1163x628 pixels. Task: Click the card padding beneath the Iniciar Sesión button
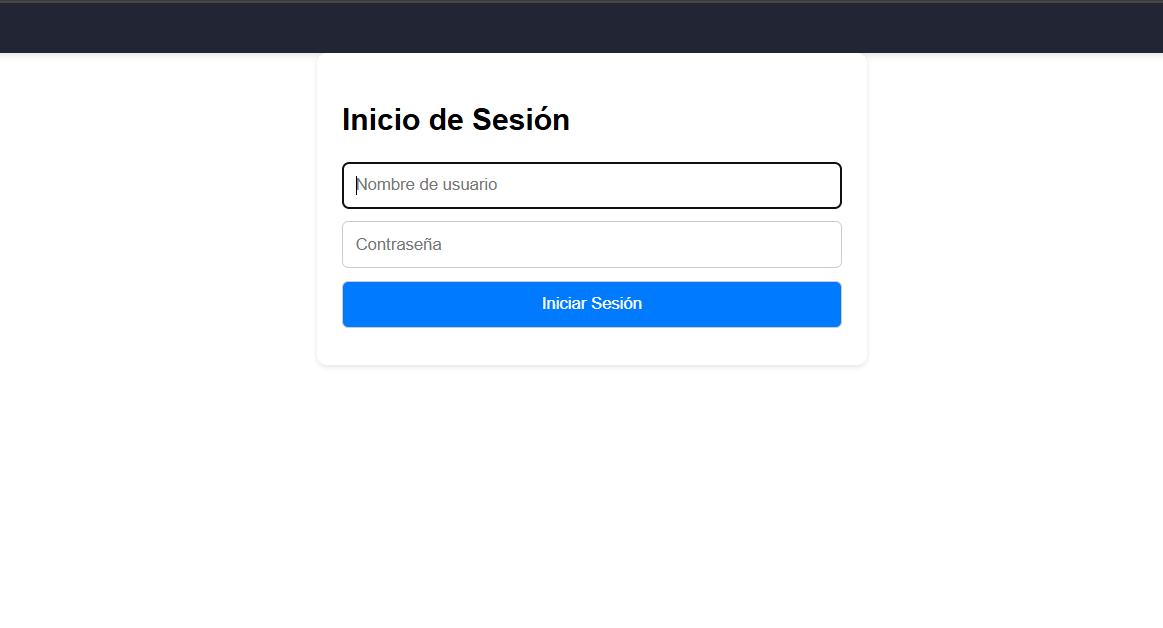click(591, 346)
